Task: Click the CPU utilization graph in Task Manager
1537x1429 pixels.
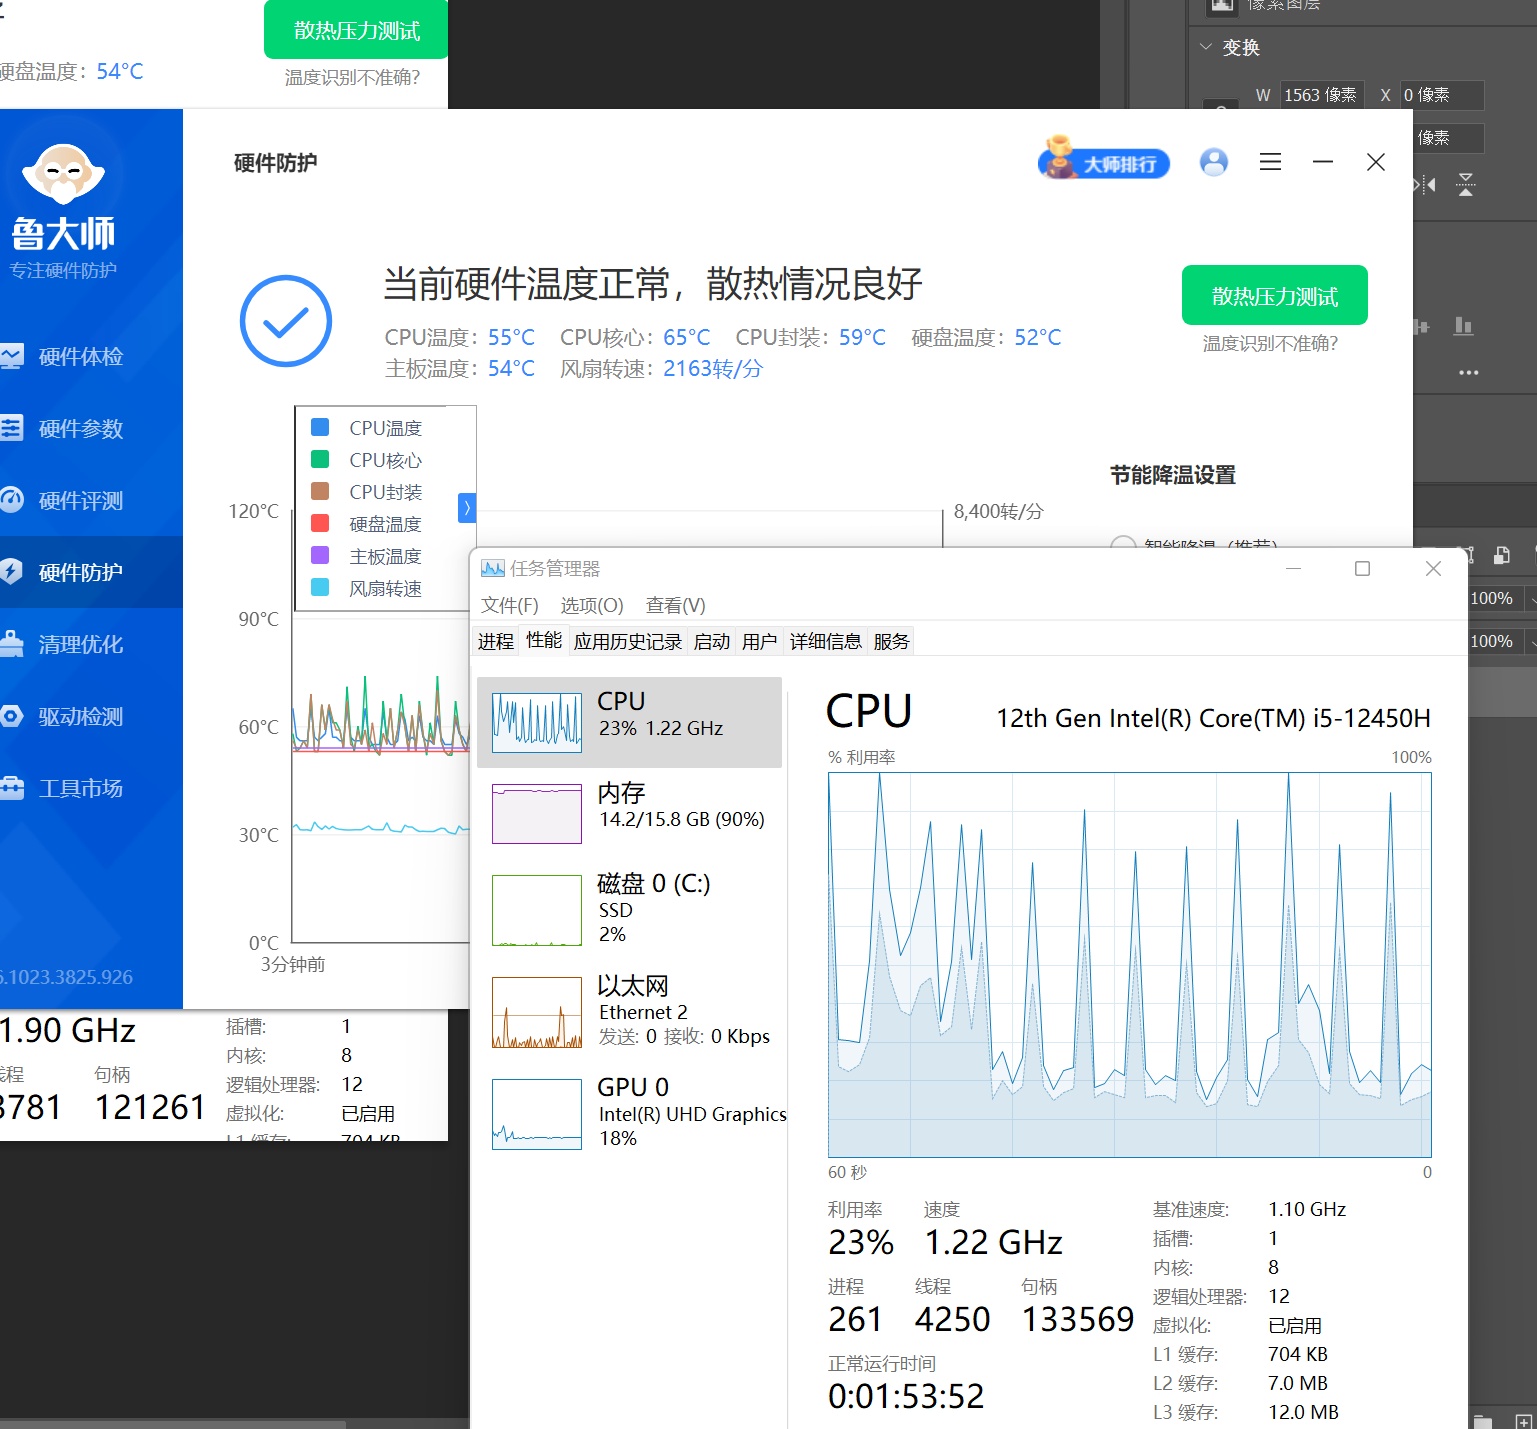Action: tap(1129, 965)
